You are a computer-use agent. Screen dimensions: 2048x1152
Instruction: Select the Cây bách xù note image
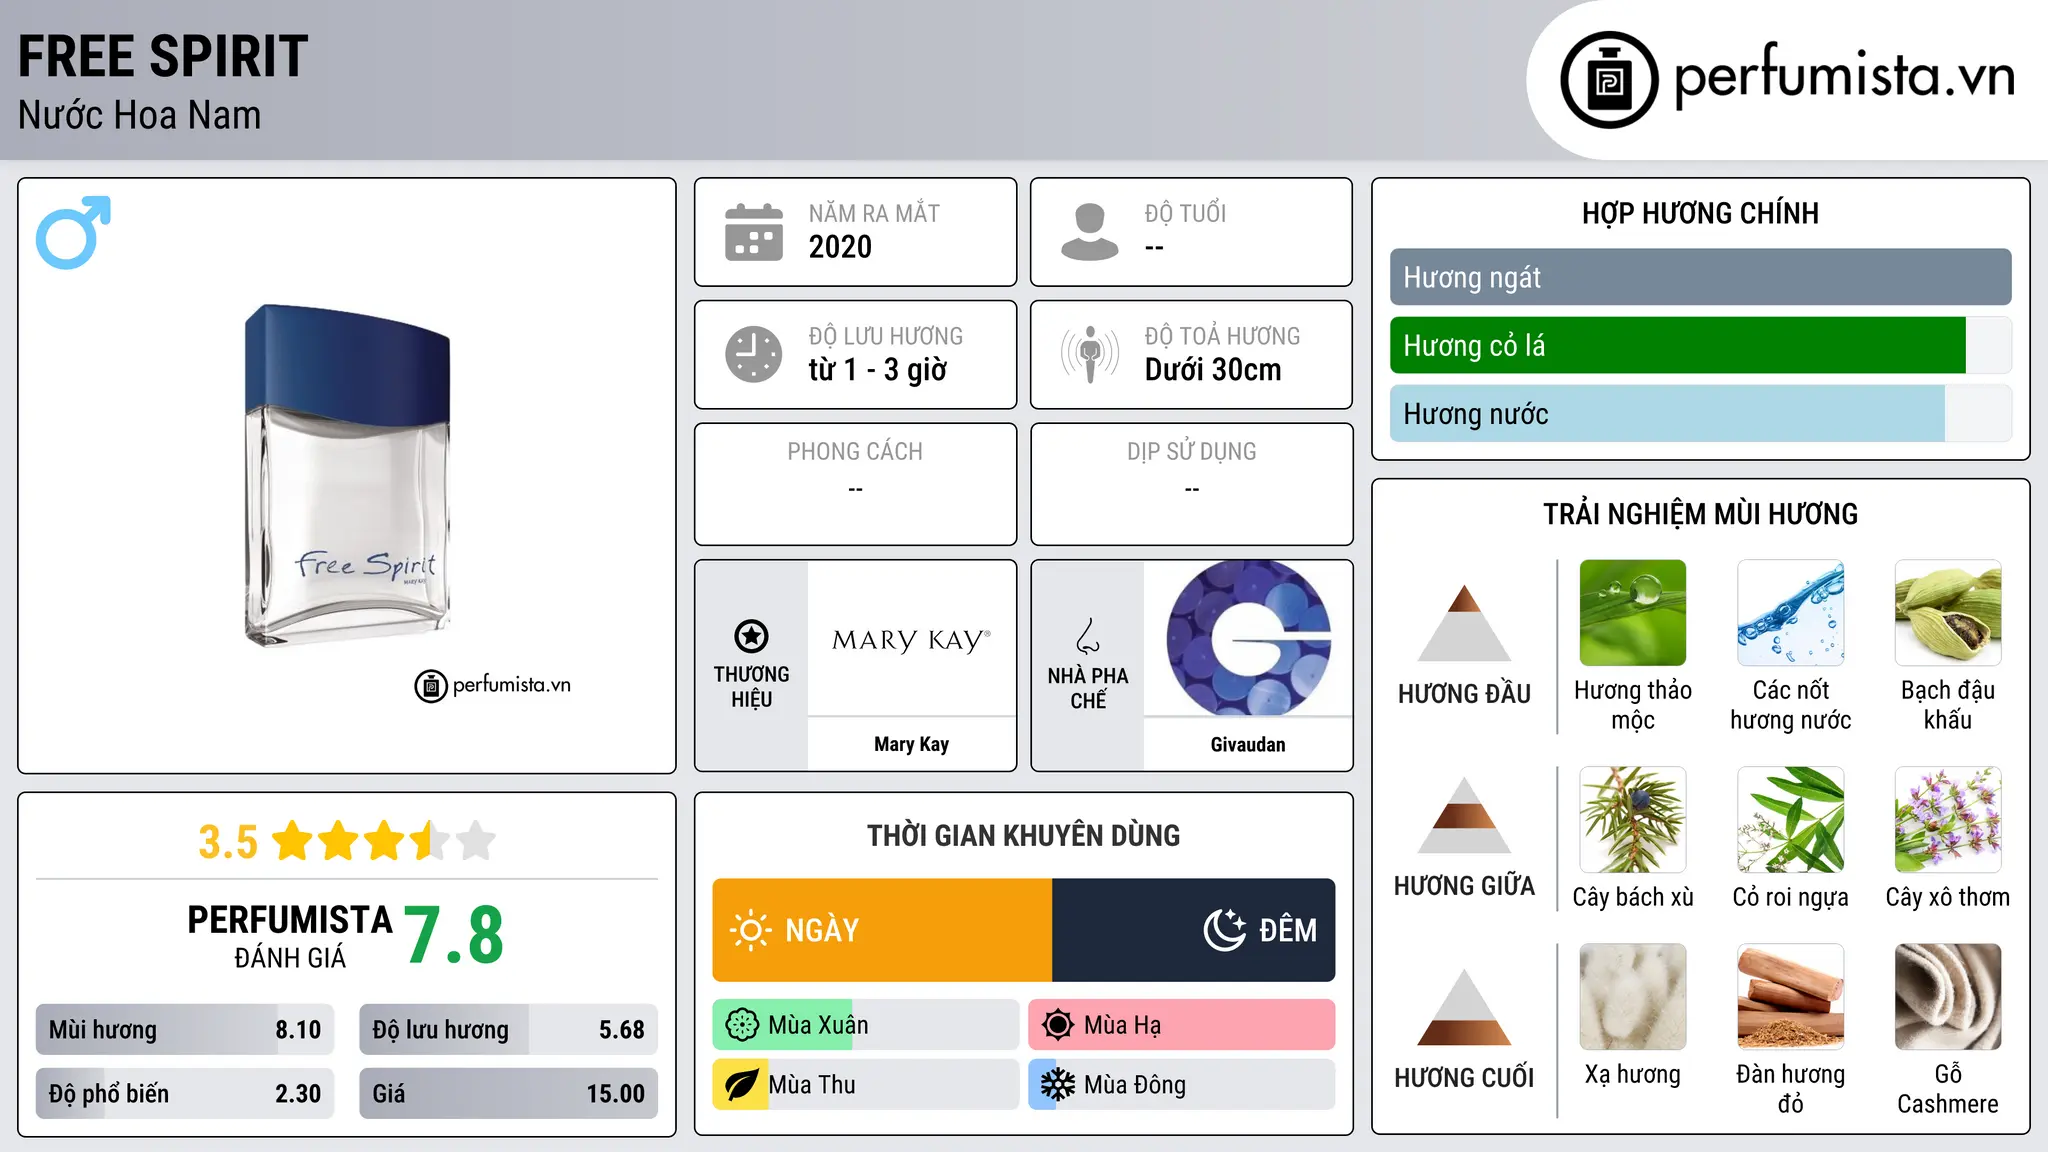click(1633, 820)
